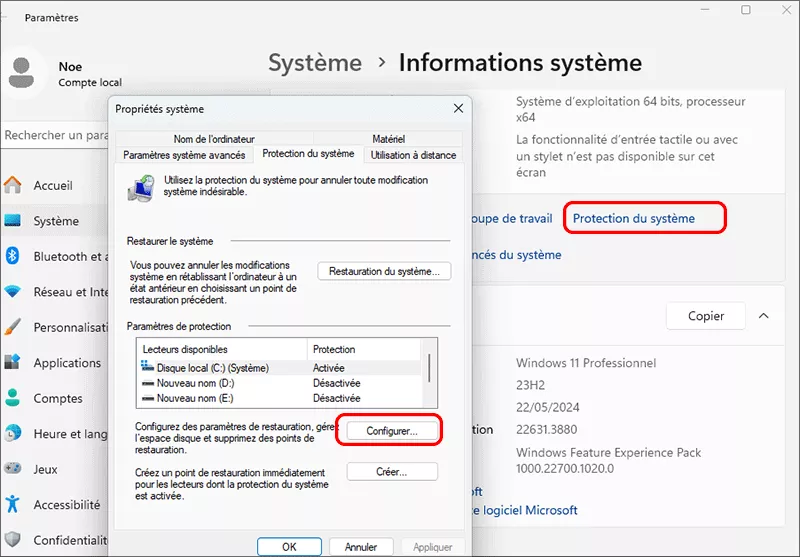Select the Système monitor icon in sidebar

coord(12,220)
